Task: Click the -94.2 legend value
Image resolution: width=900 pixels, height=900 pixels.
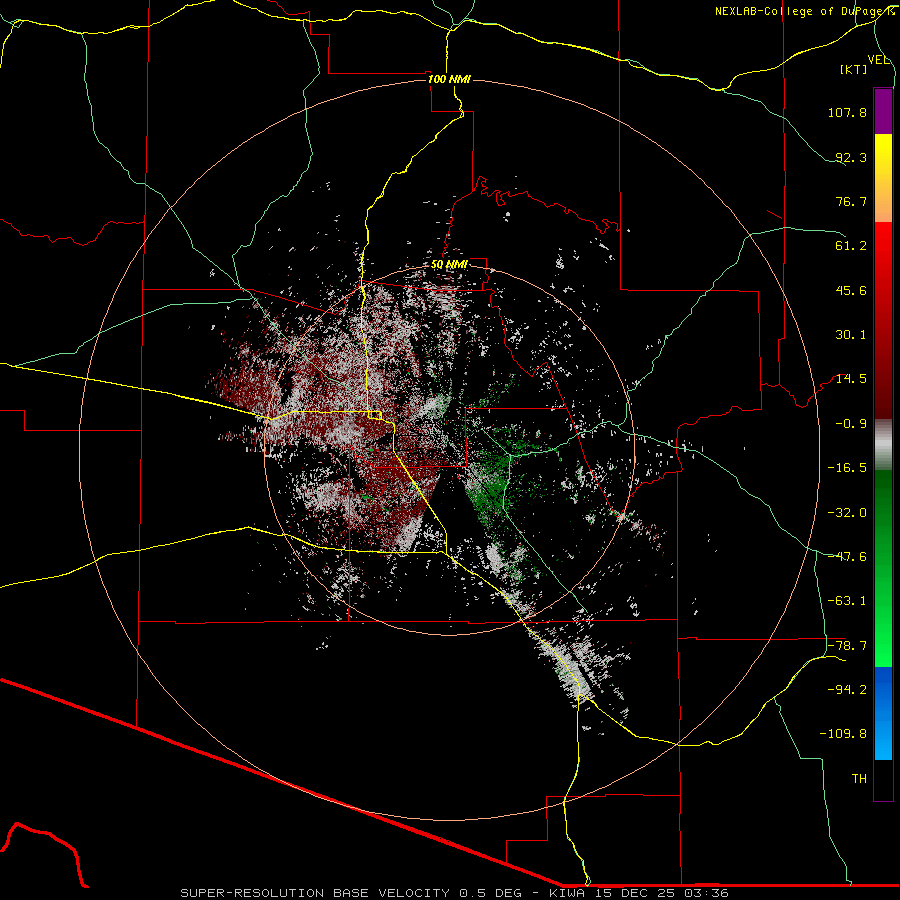Action: coord(847,689)
